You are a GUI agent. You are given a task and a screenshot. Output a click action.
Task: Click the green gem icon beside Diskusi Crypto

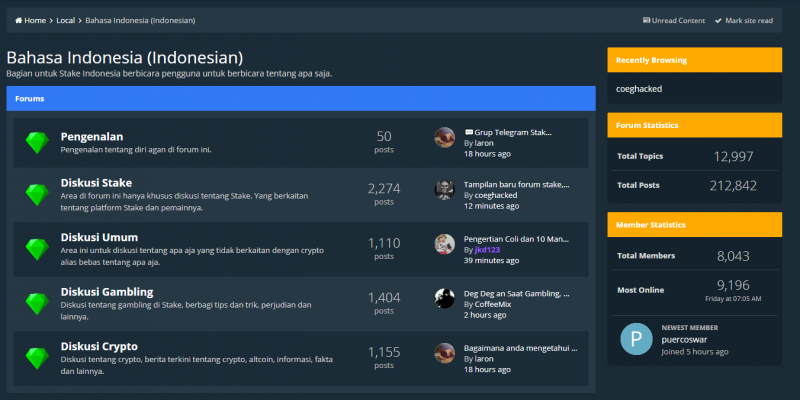pos(37,358)
